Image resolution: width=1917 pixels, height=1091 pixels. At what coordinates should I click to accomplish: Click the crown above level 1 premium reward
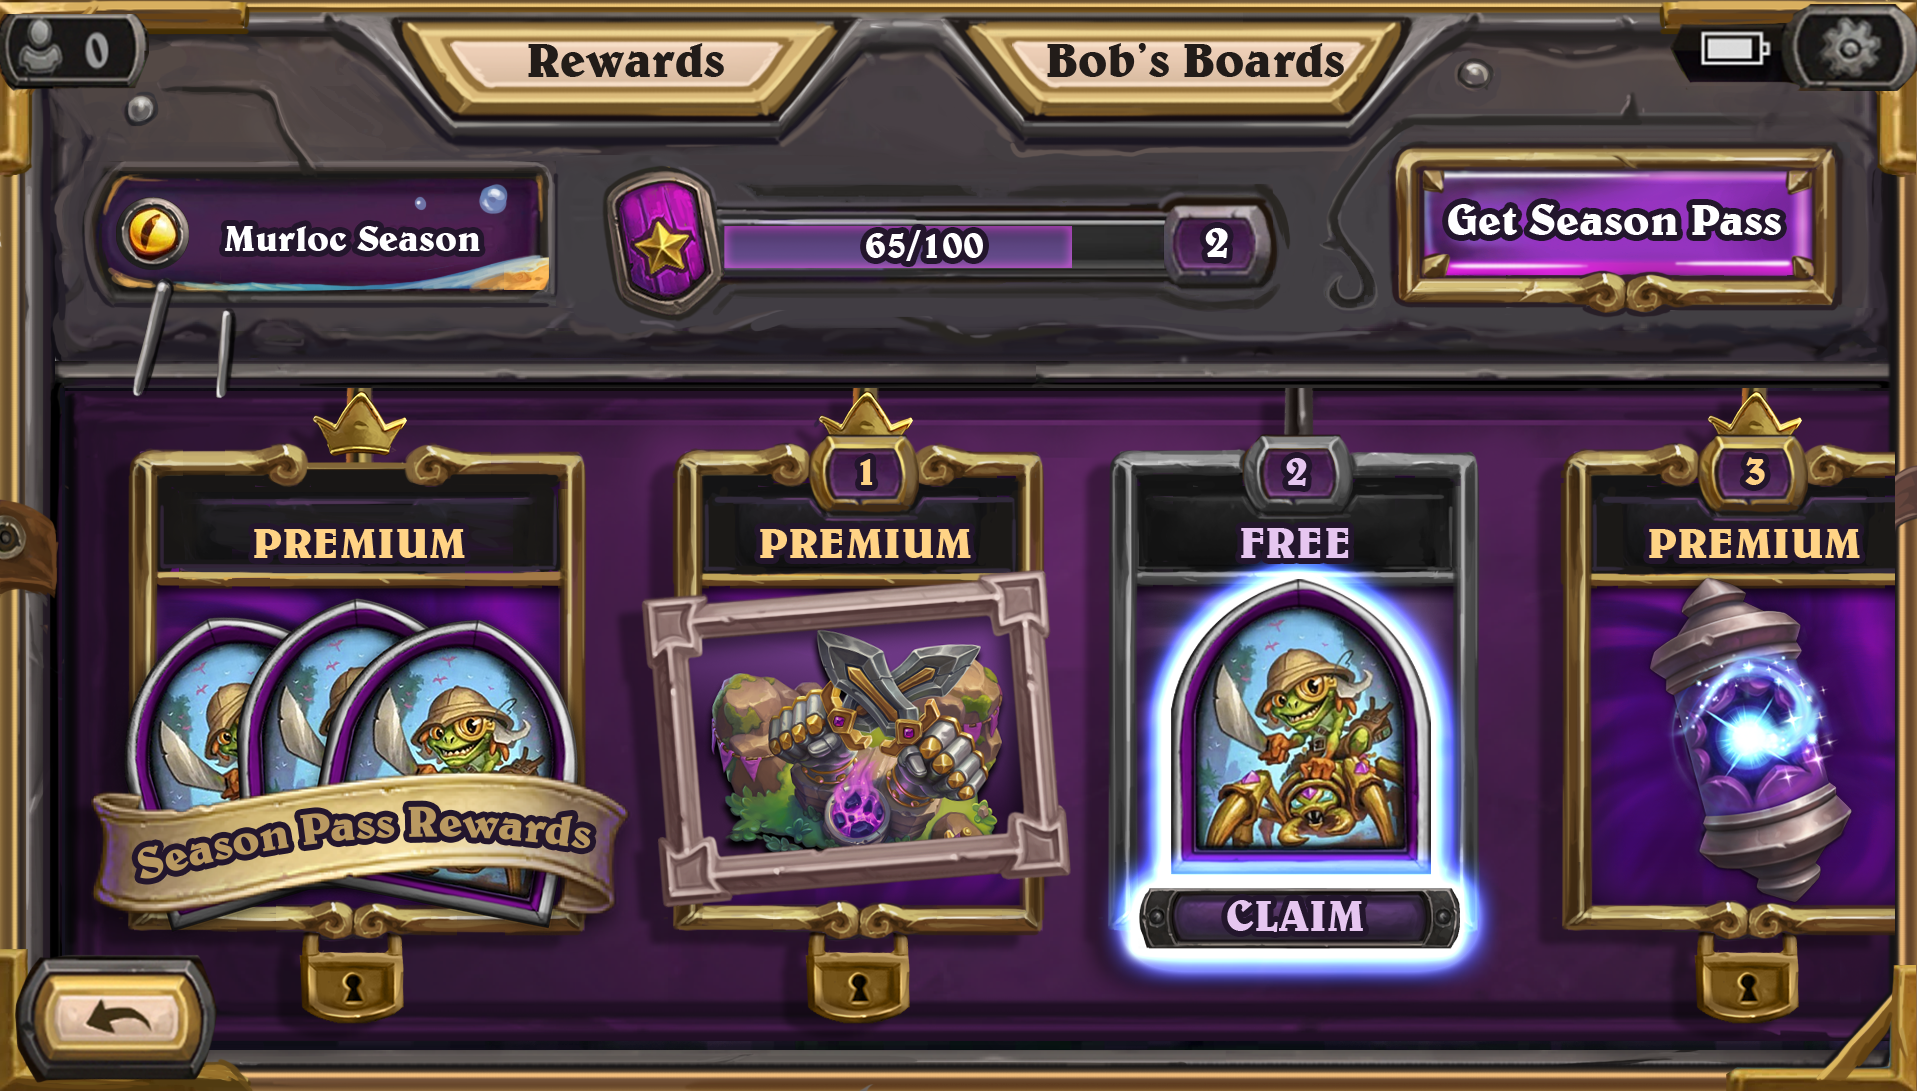point(865,414)
